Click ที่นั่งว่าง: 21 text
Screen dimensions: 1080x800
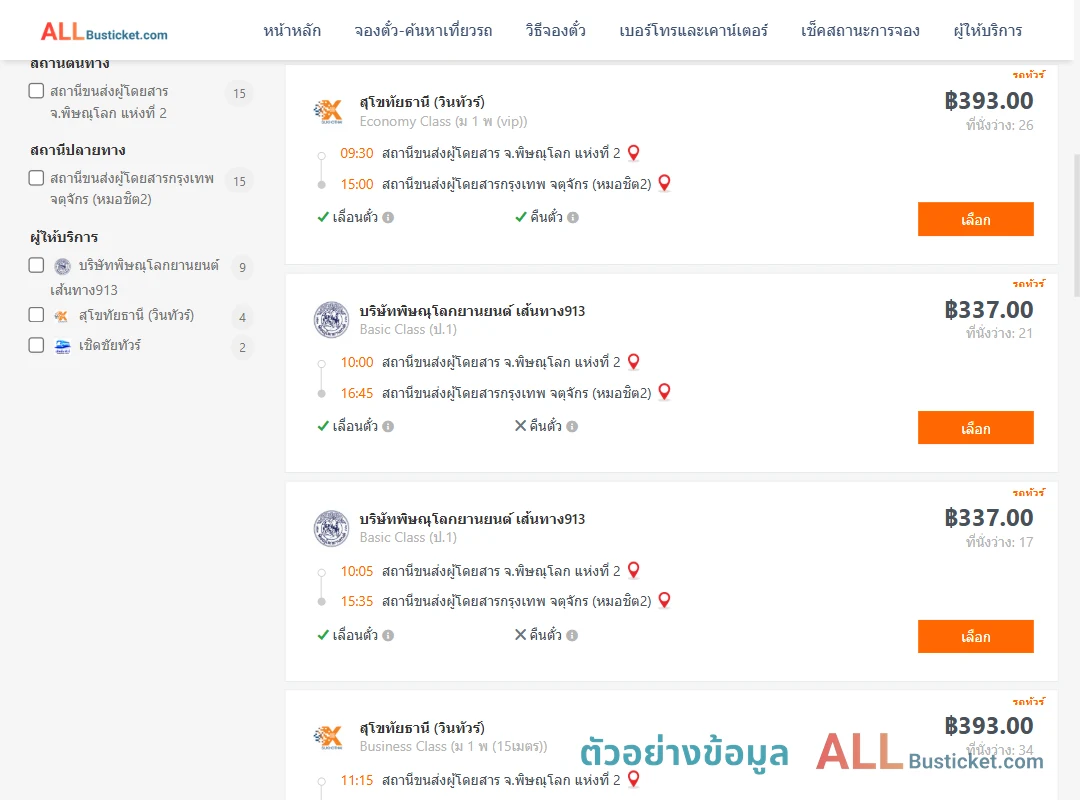[999, 334]
